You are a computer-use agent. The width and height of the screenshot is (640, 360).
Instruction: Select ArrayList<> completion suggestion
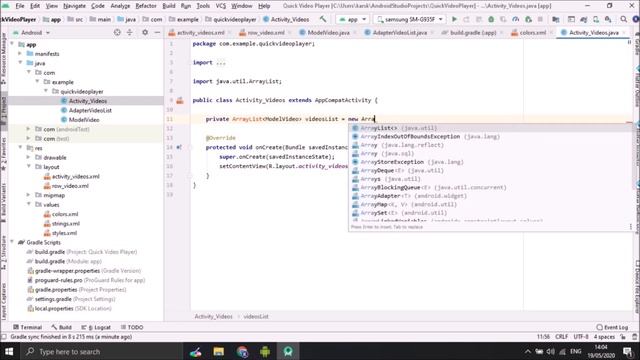click(490, 128)
